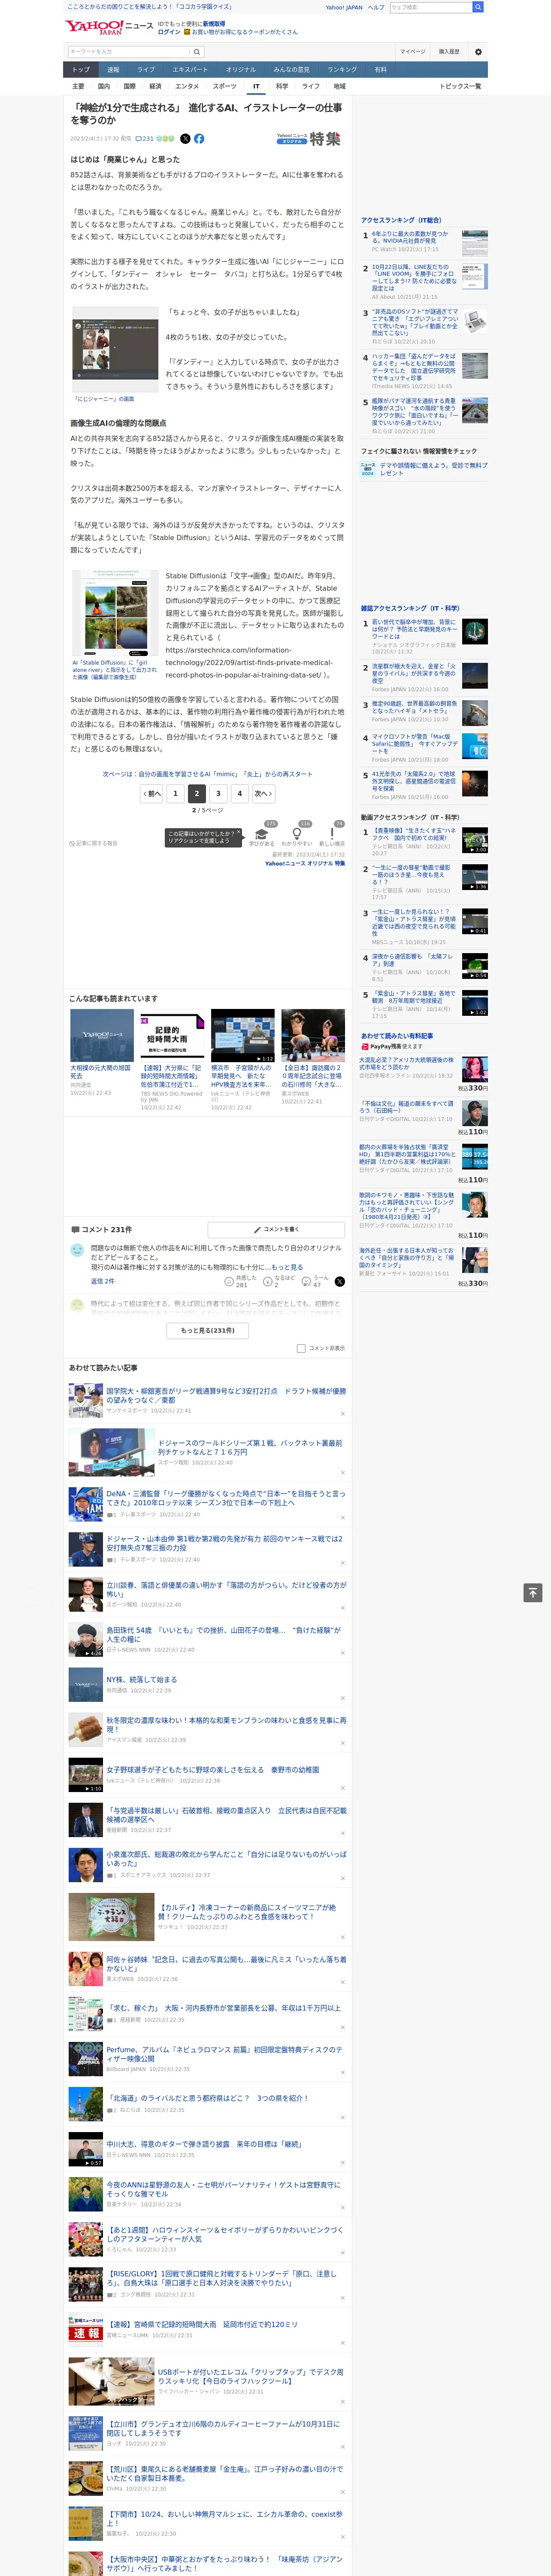Click the ログイン link
The height and width of the screenshot is (2576, 551).
coord(169,32)
